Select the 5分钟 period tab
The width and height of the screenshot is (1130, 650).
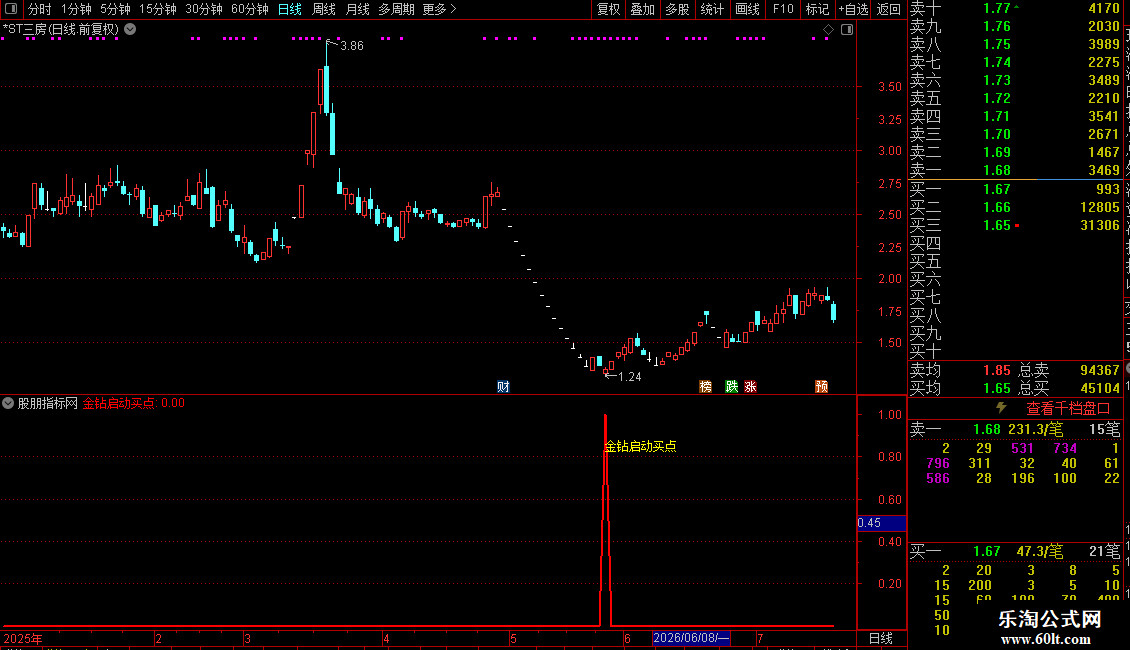pos(115,9)
